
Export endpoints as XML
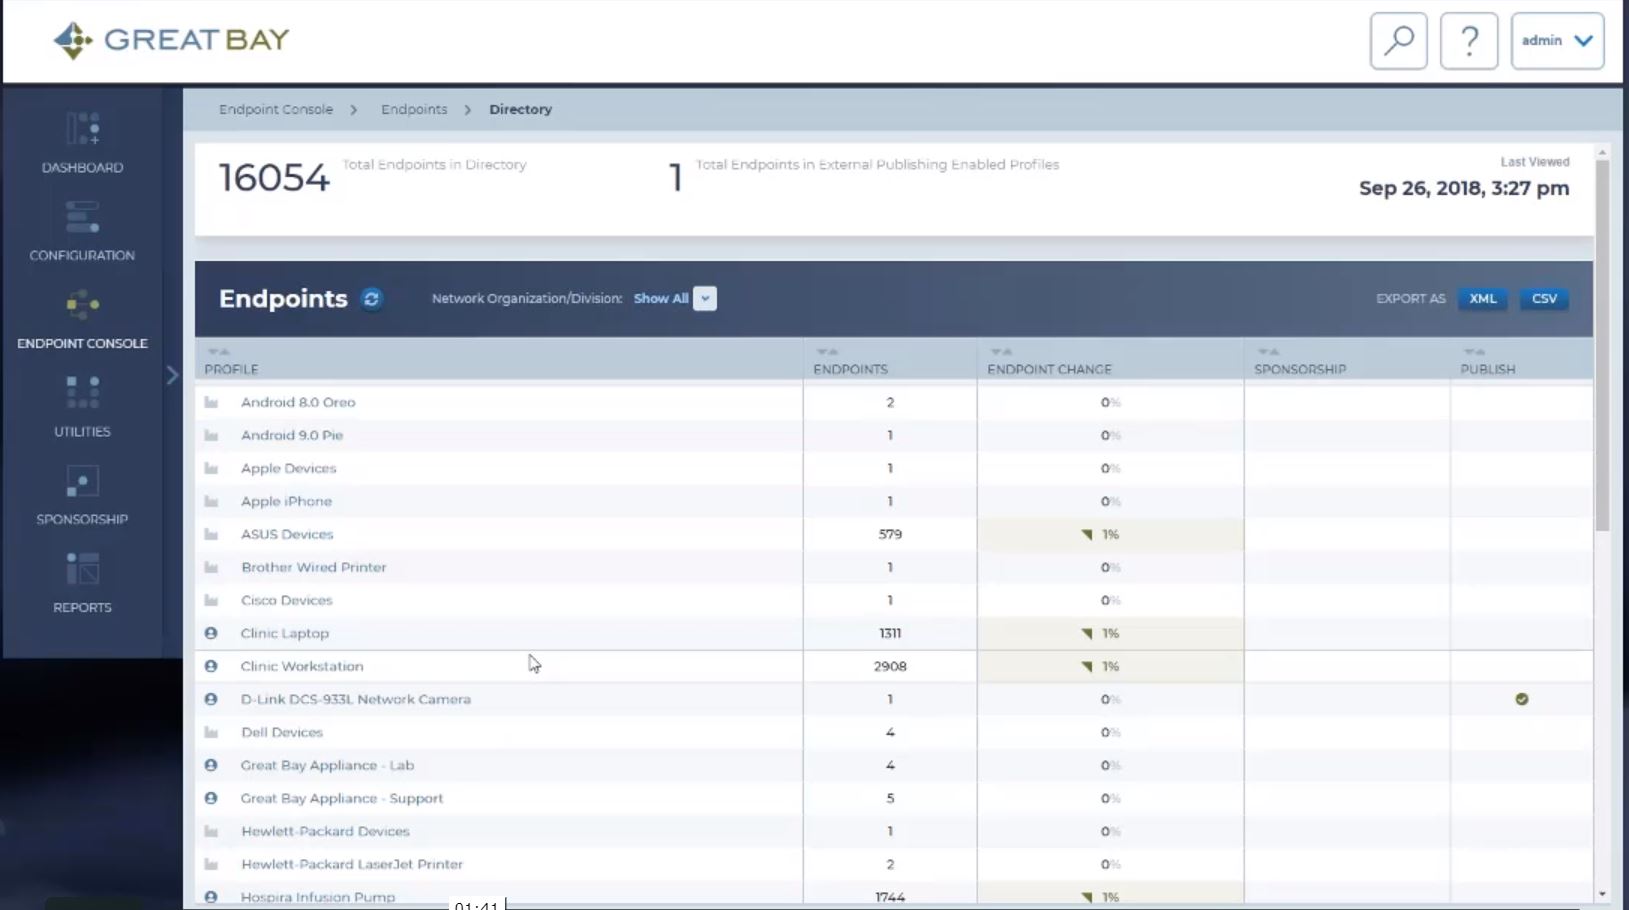1482,299
